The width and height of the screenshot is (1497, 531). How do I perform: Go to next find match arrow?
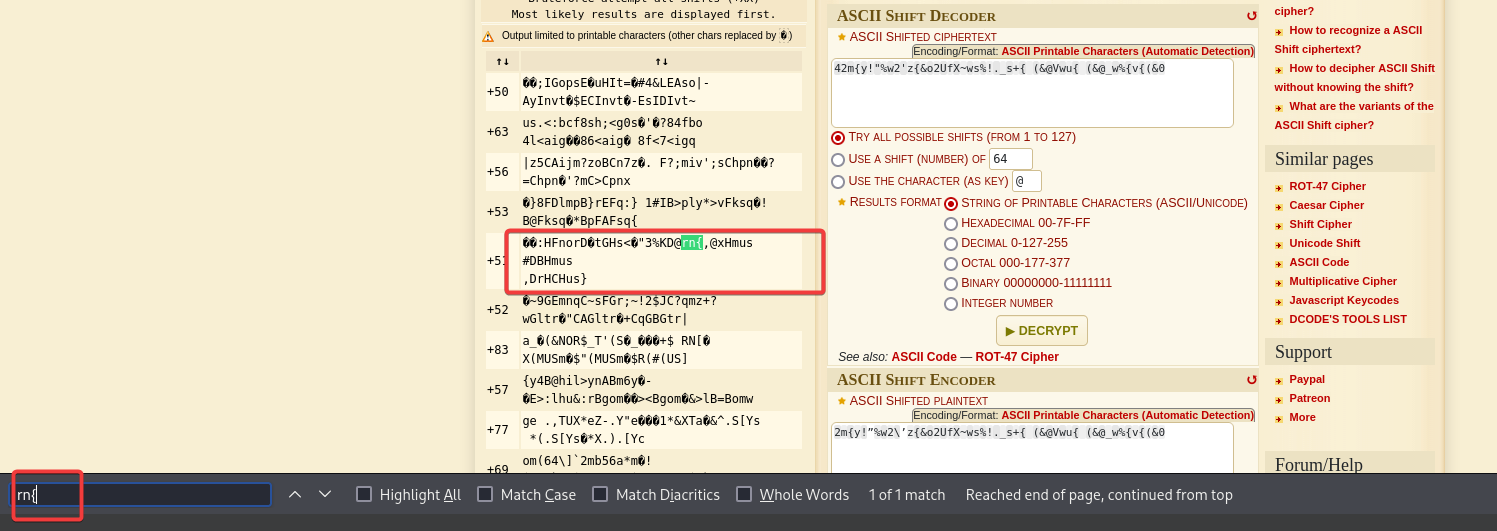pos(325,494)
